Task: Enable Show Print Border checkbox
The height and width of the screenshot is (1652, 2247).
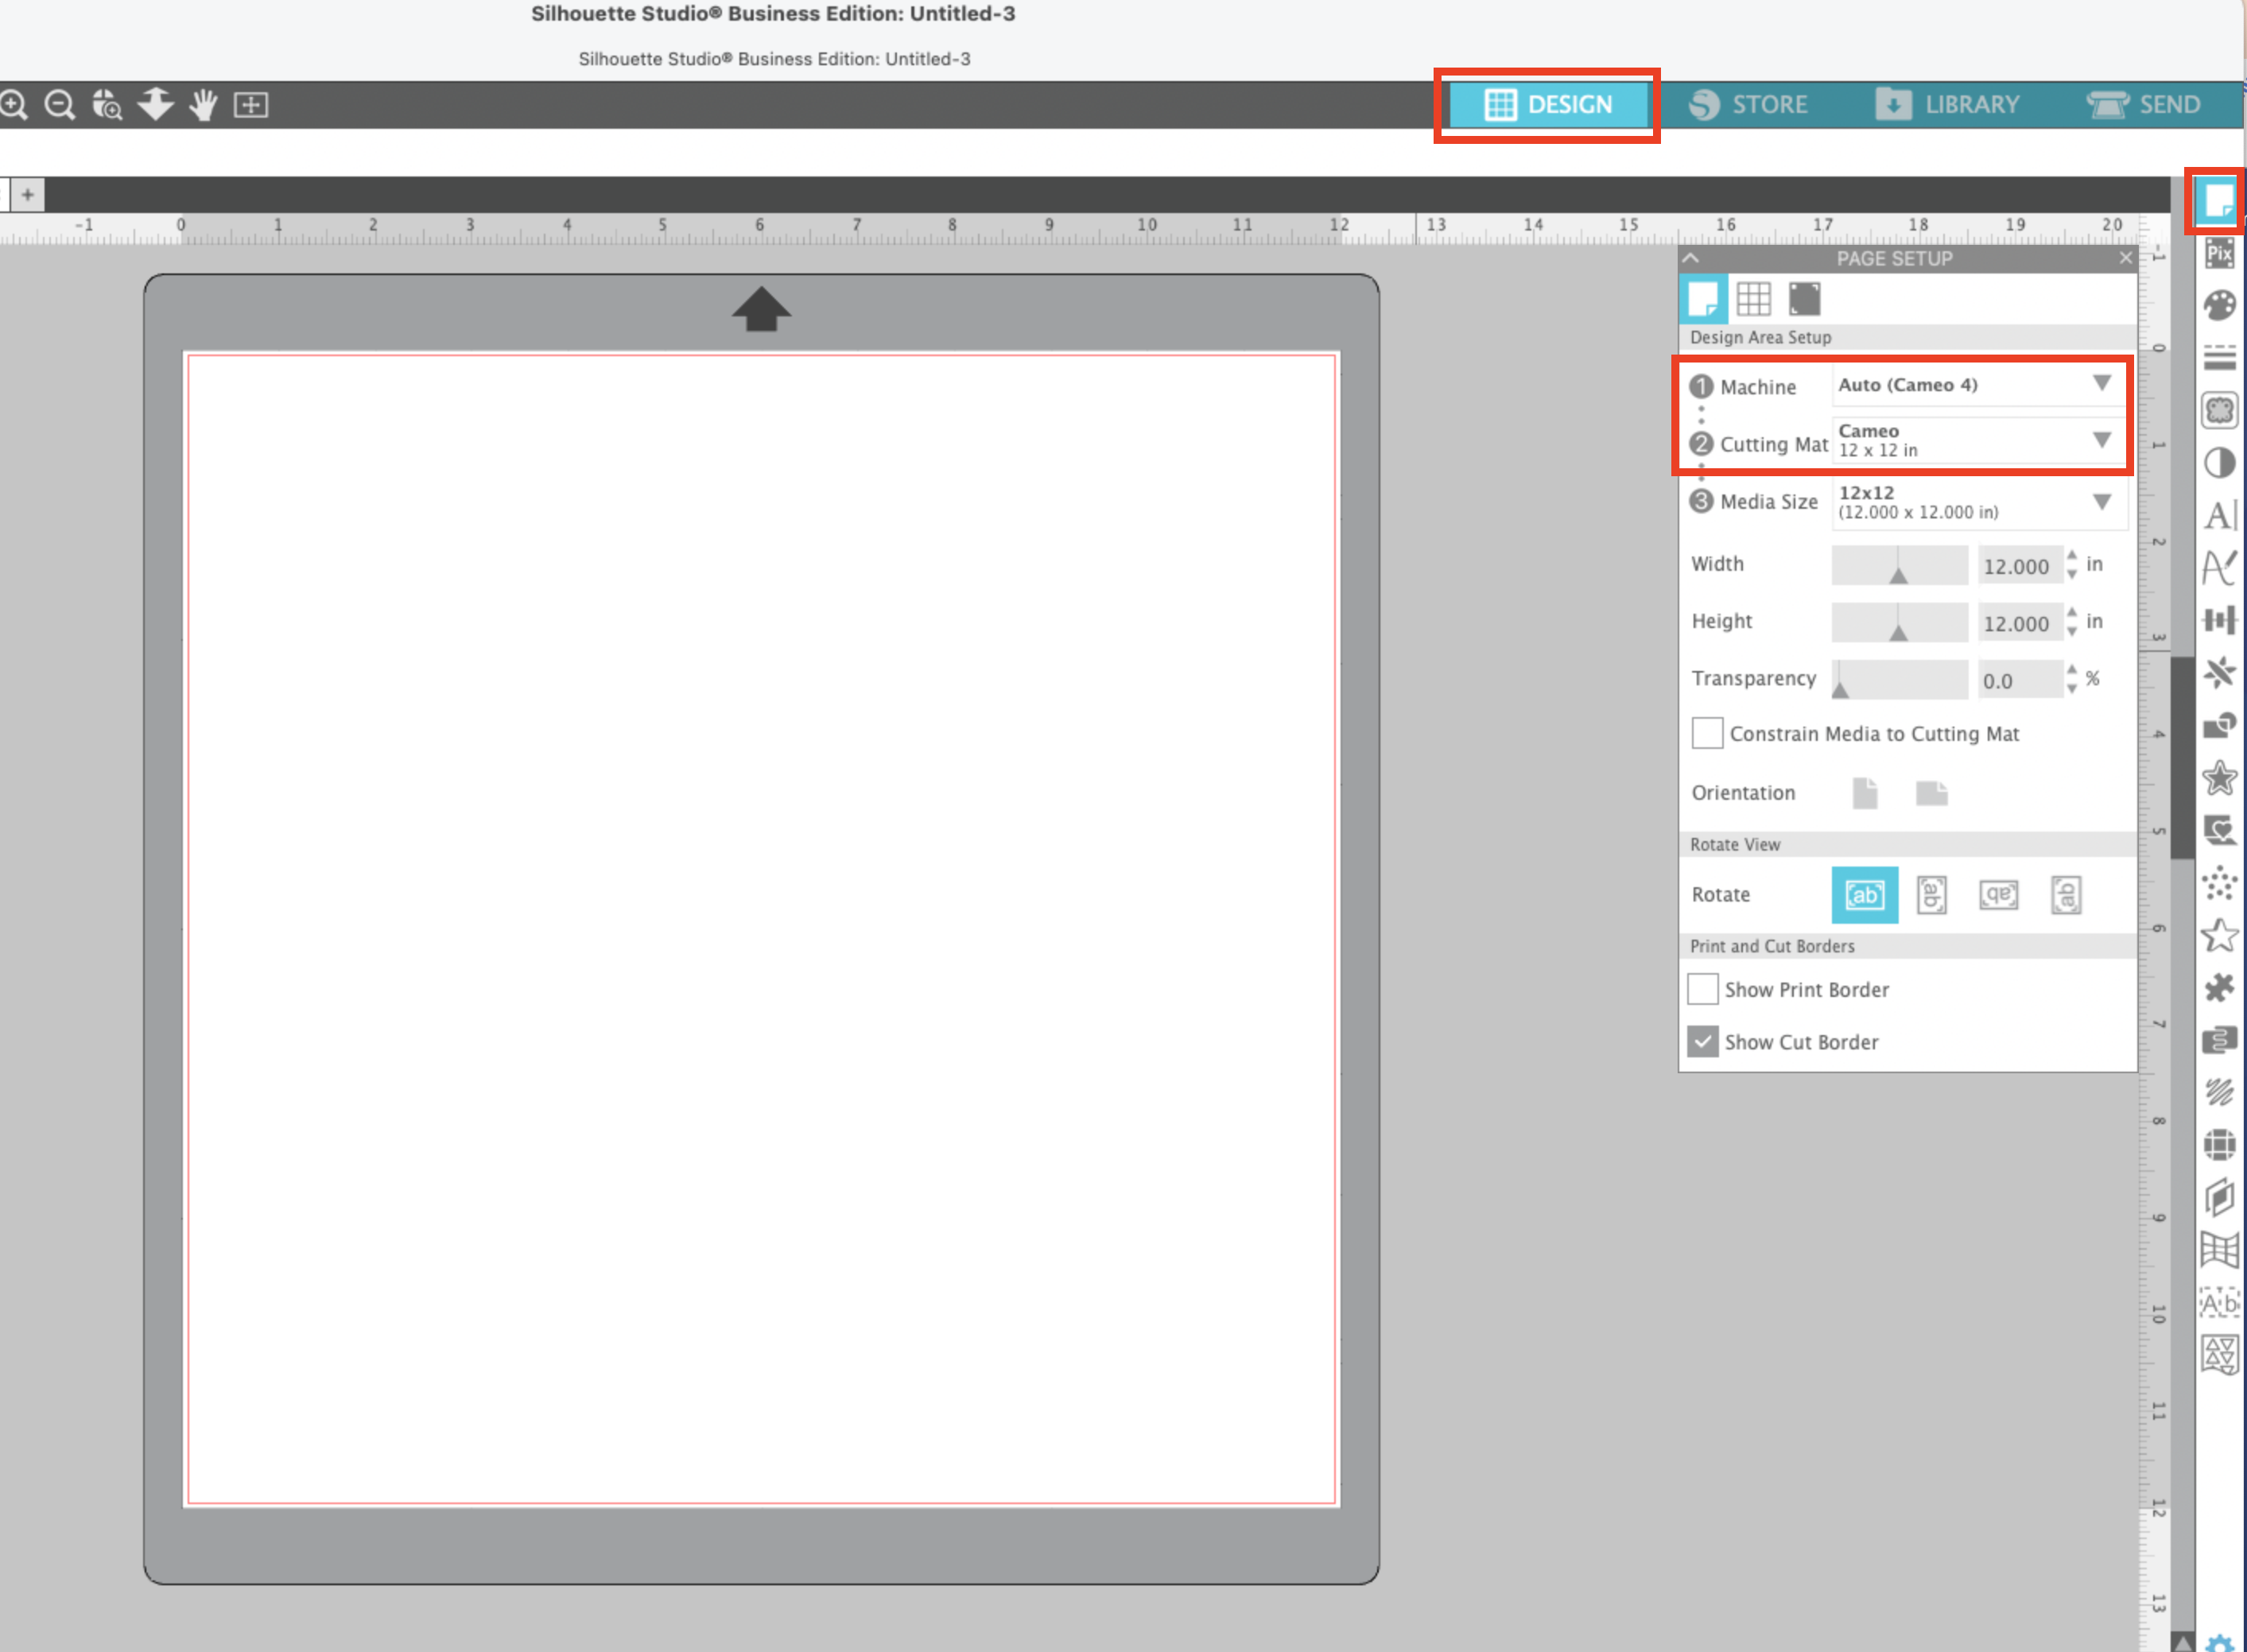Action: click(1703, 989)
